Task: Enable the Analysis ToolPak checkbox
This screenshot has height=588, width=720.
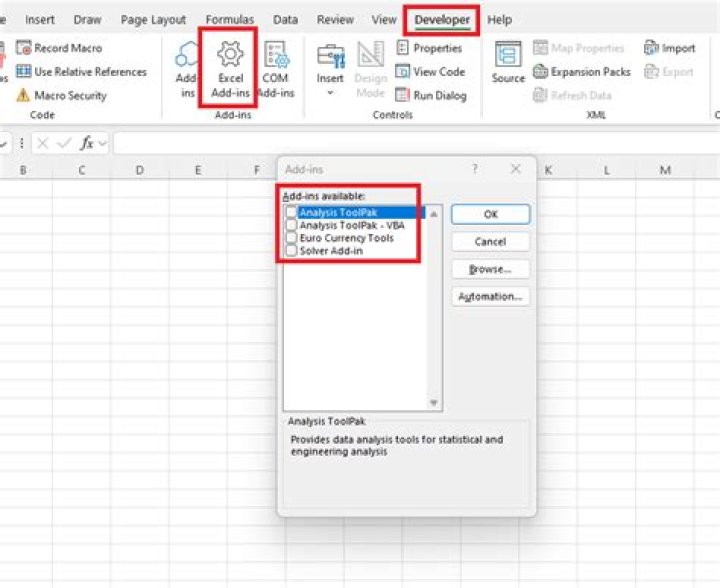Action: coord(291,212)
